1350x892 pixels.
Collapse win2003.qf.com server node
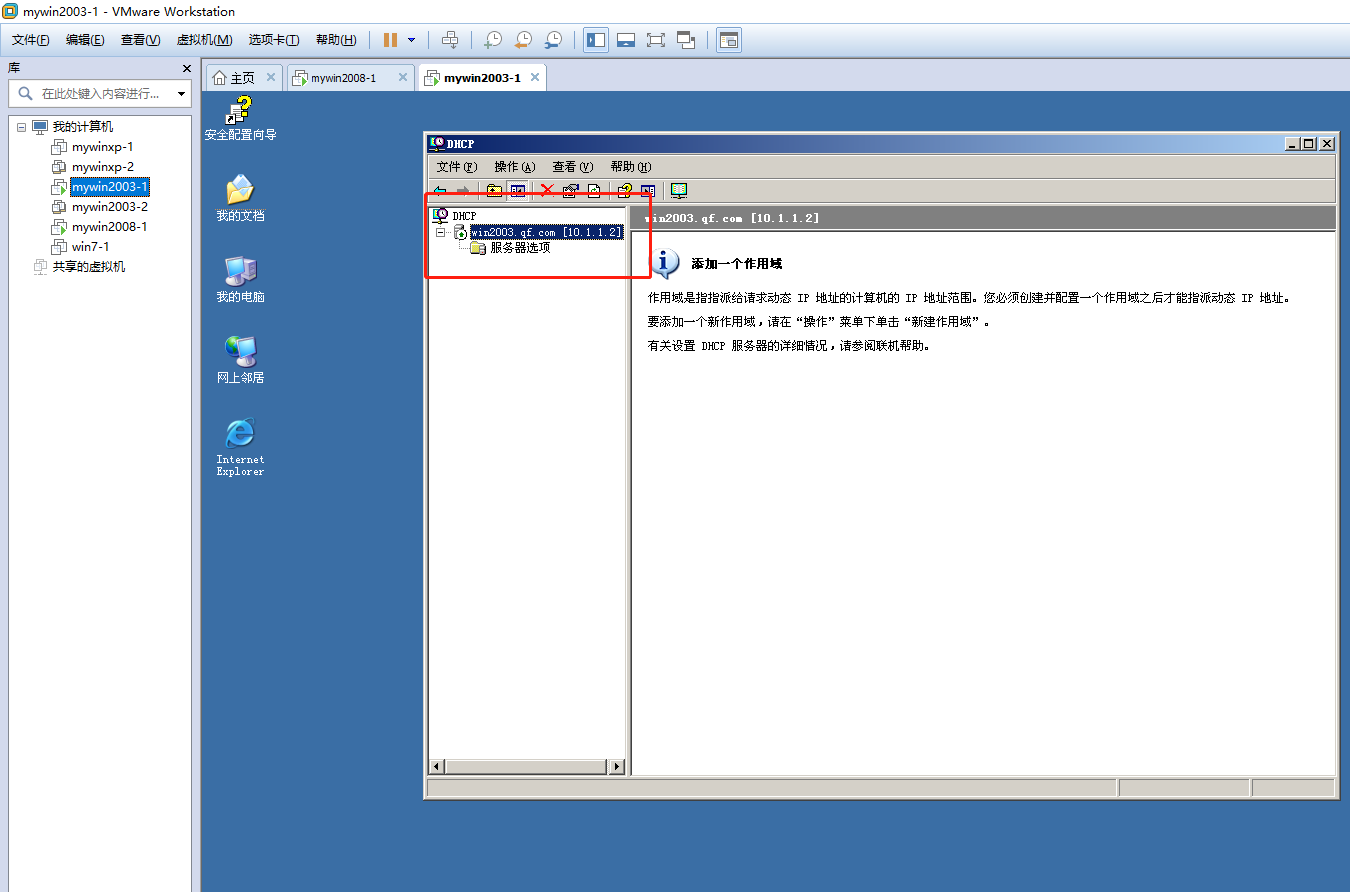pos(440,232)
